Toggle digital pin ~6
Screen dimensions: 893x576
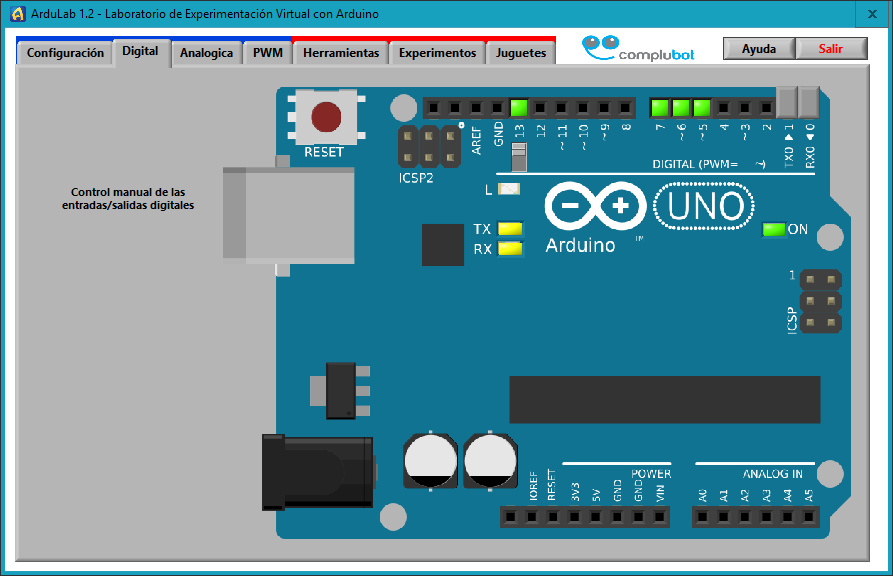pos(681,107)
